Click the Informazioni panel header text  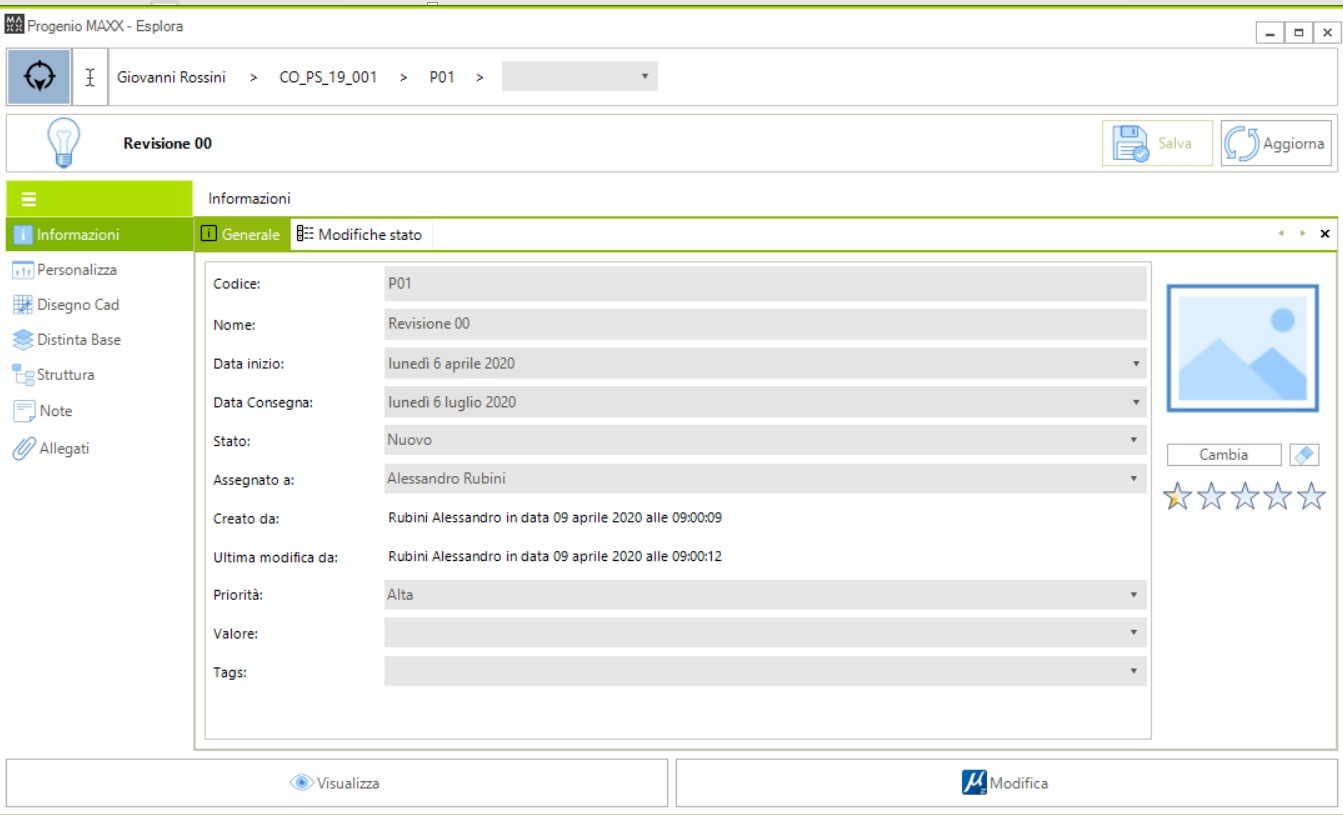tap(249, 199)
